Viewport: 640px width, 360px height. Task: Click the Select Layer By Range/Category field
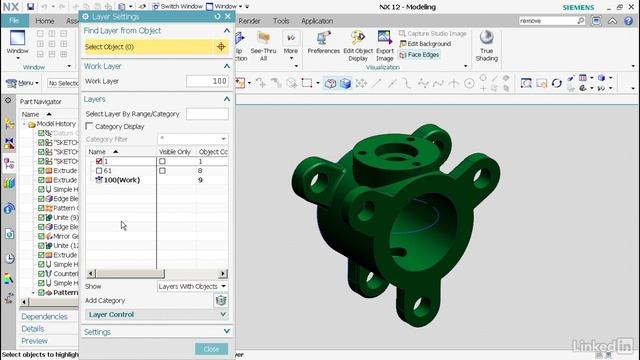tap(207, 114)
